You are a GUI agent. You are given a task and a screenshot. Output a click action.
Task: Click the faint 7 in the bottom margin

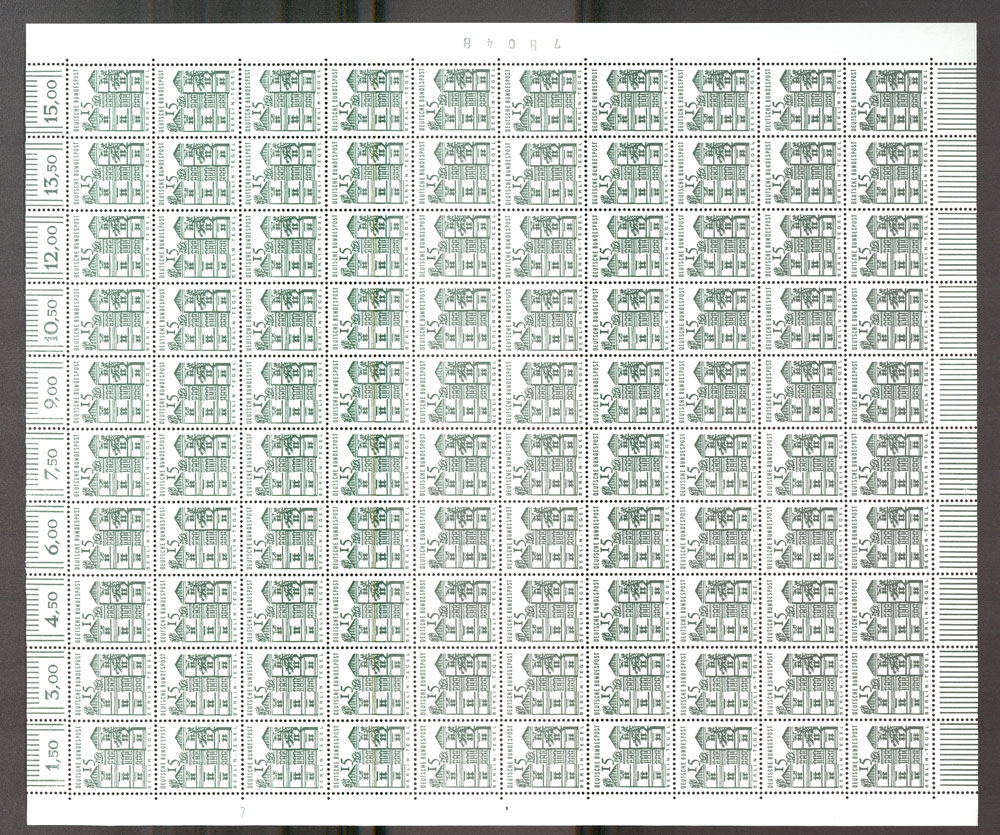[x=242, y=812]
